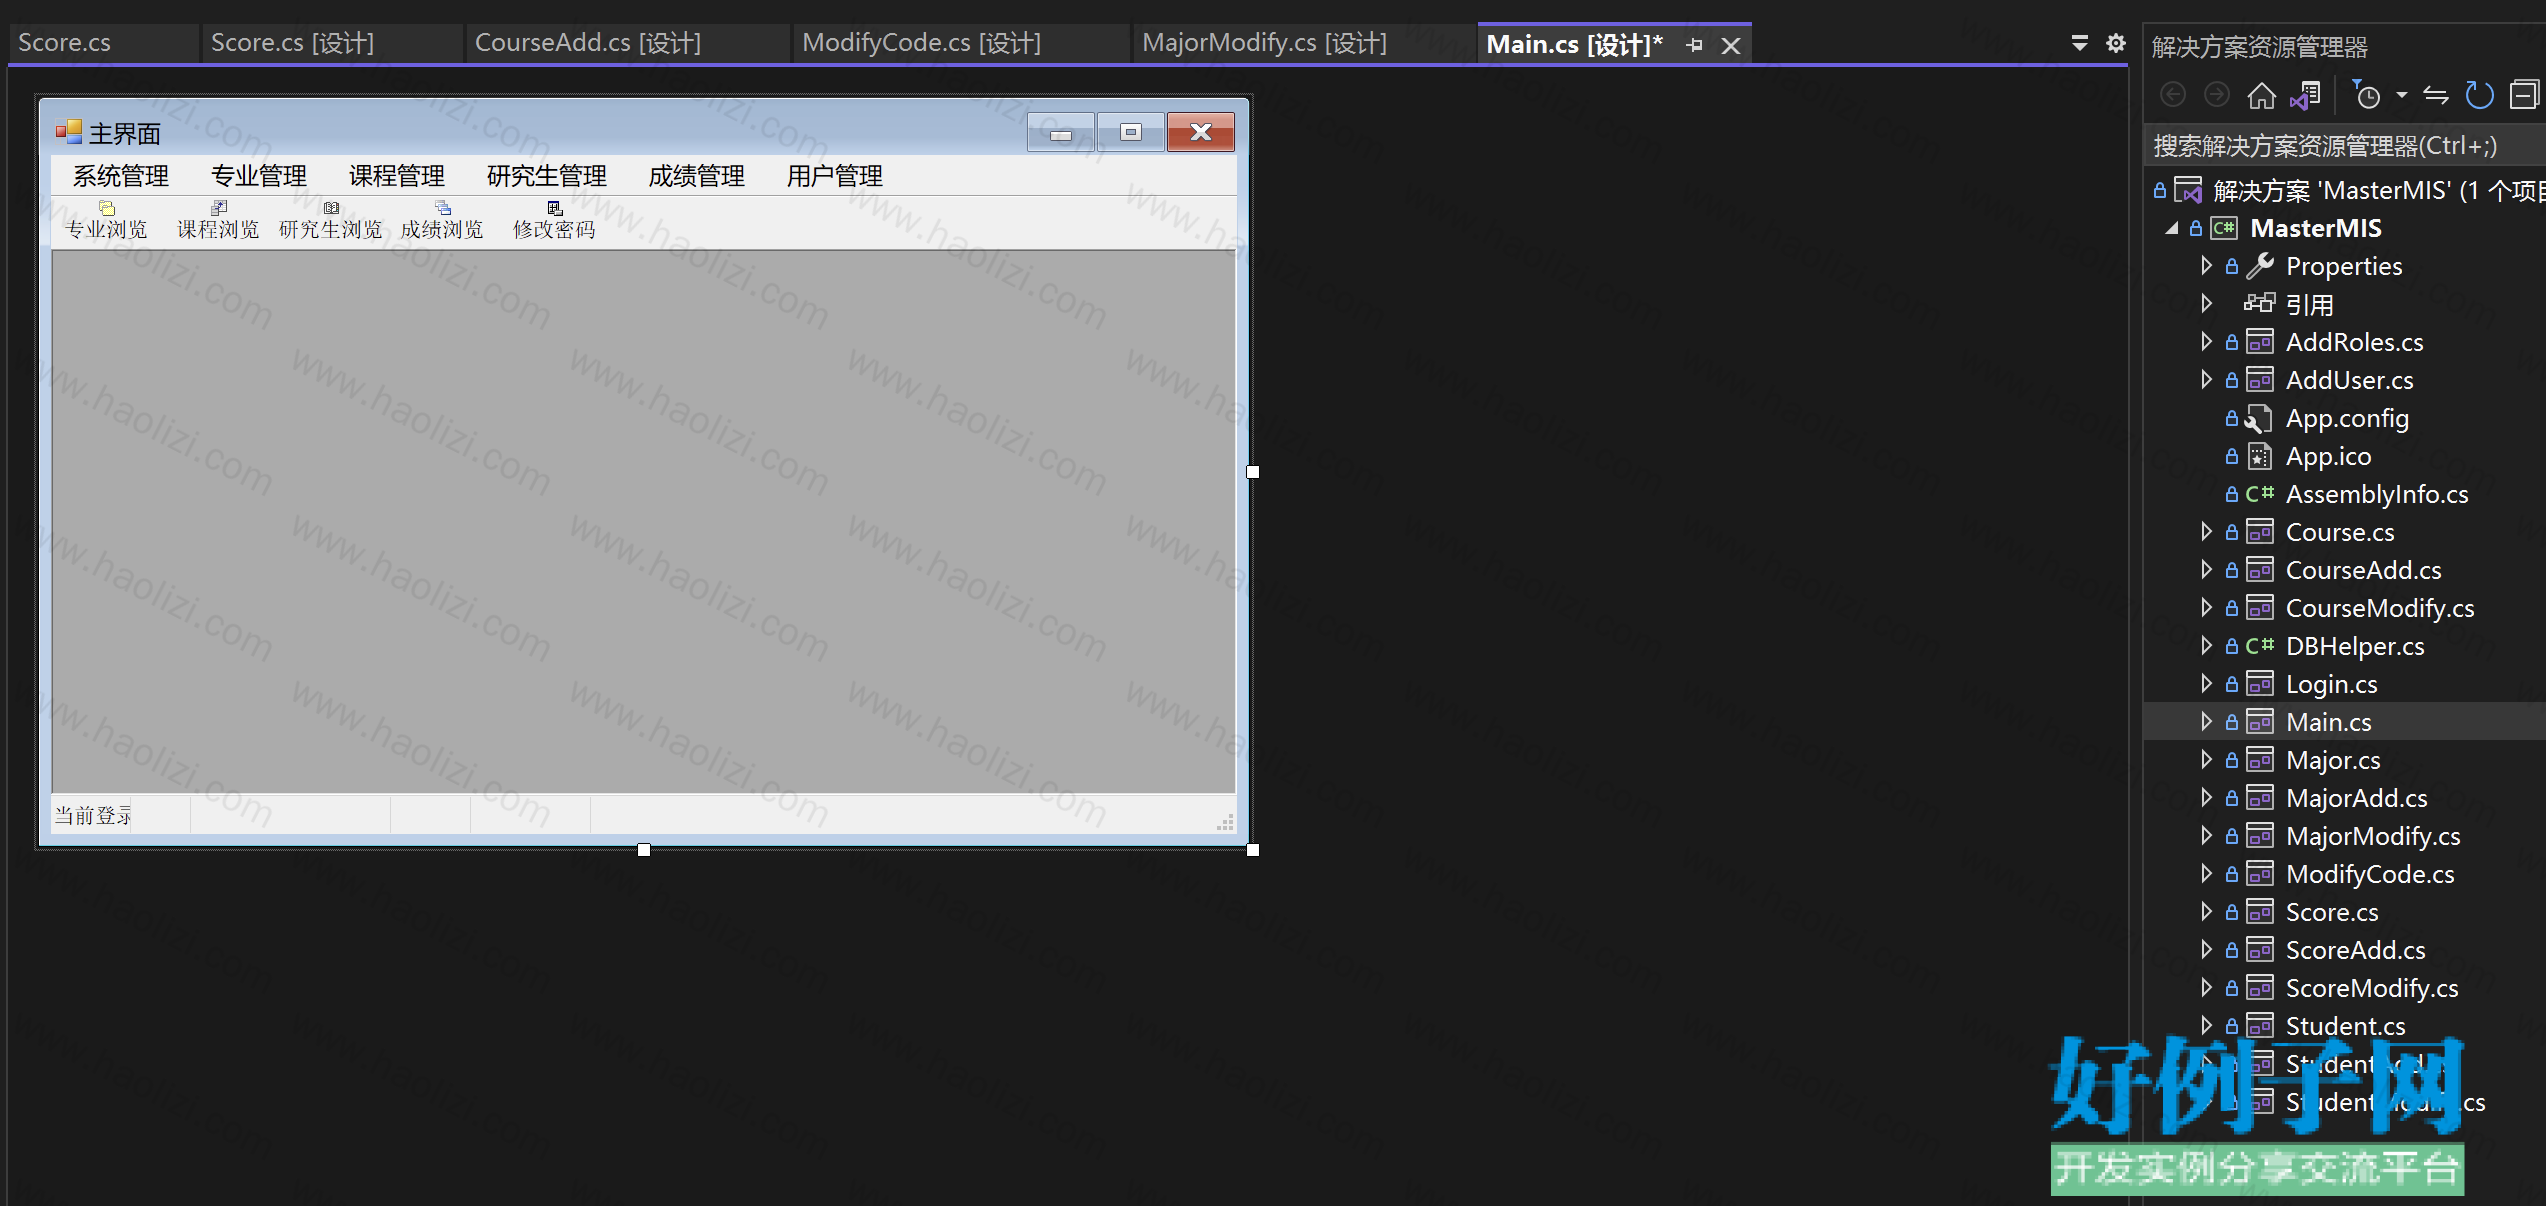
Task: Select the App.config file icon
Action: point(2259,419)
